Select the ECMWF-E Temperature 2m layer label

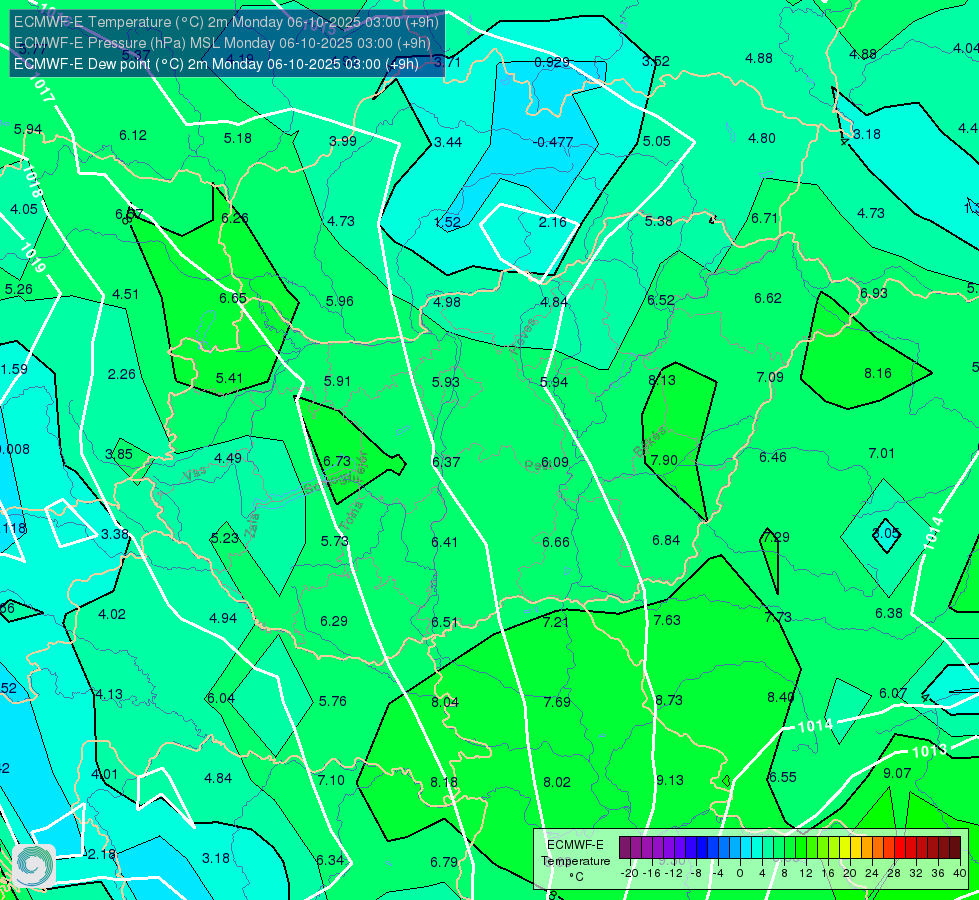tap(226, 22)
